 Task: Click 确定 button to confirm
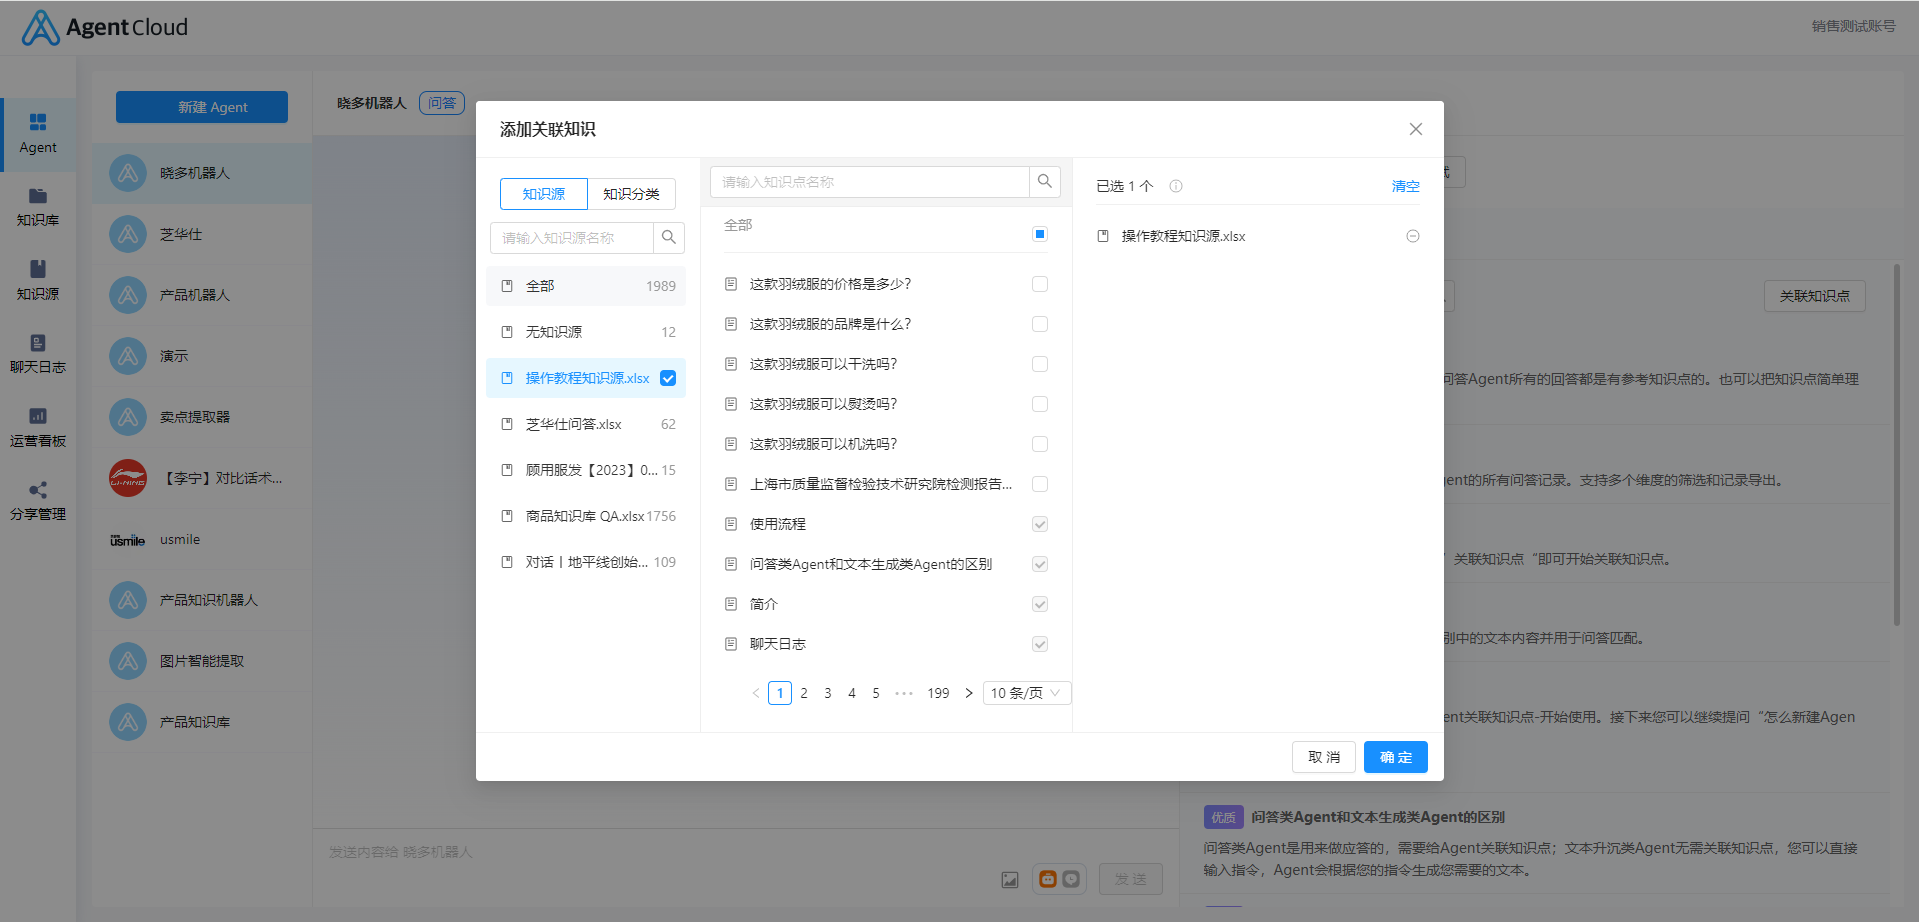(x=1396, y=757)
